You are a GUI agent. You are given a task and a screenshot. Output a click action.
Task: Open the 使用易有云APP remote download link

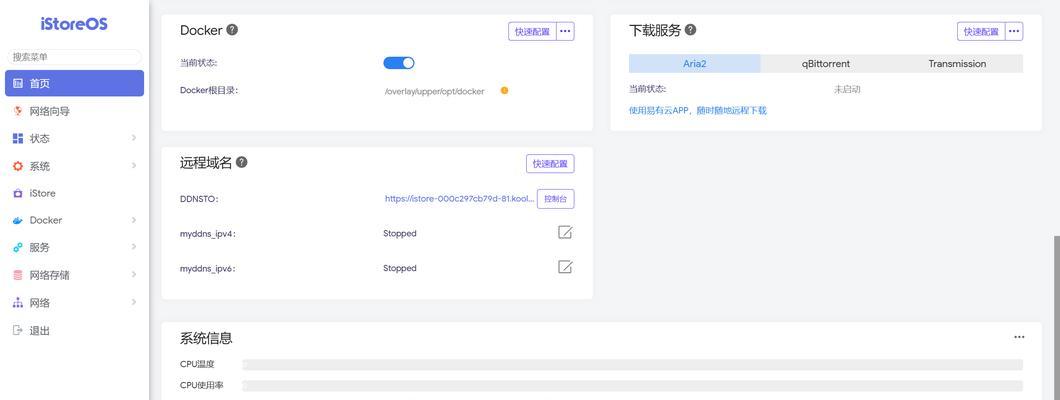pyautogui.click(x=698, y=110)
